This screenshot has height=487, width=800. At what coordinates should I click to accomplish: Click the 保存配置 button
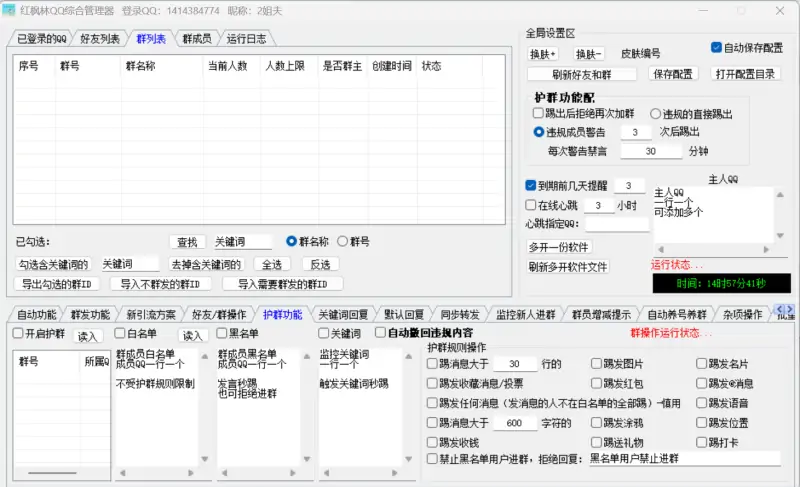click(675, 74)
